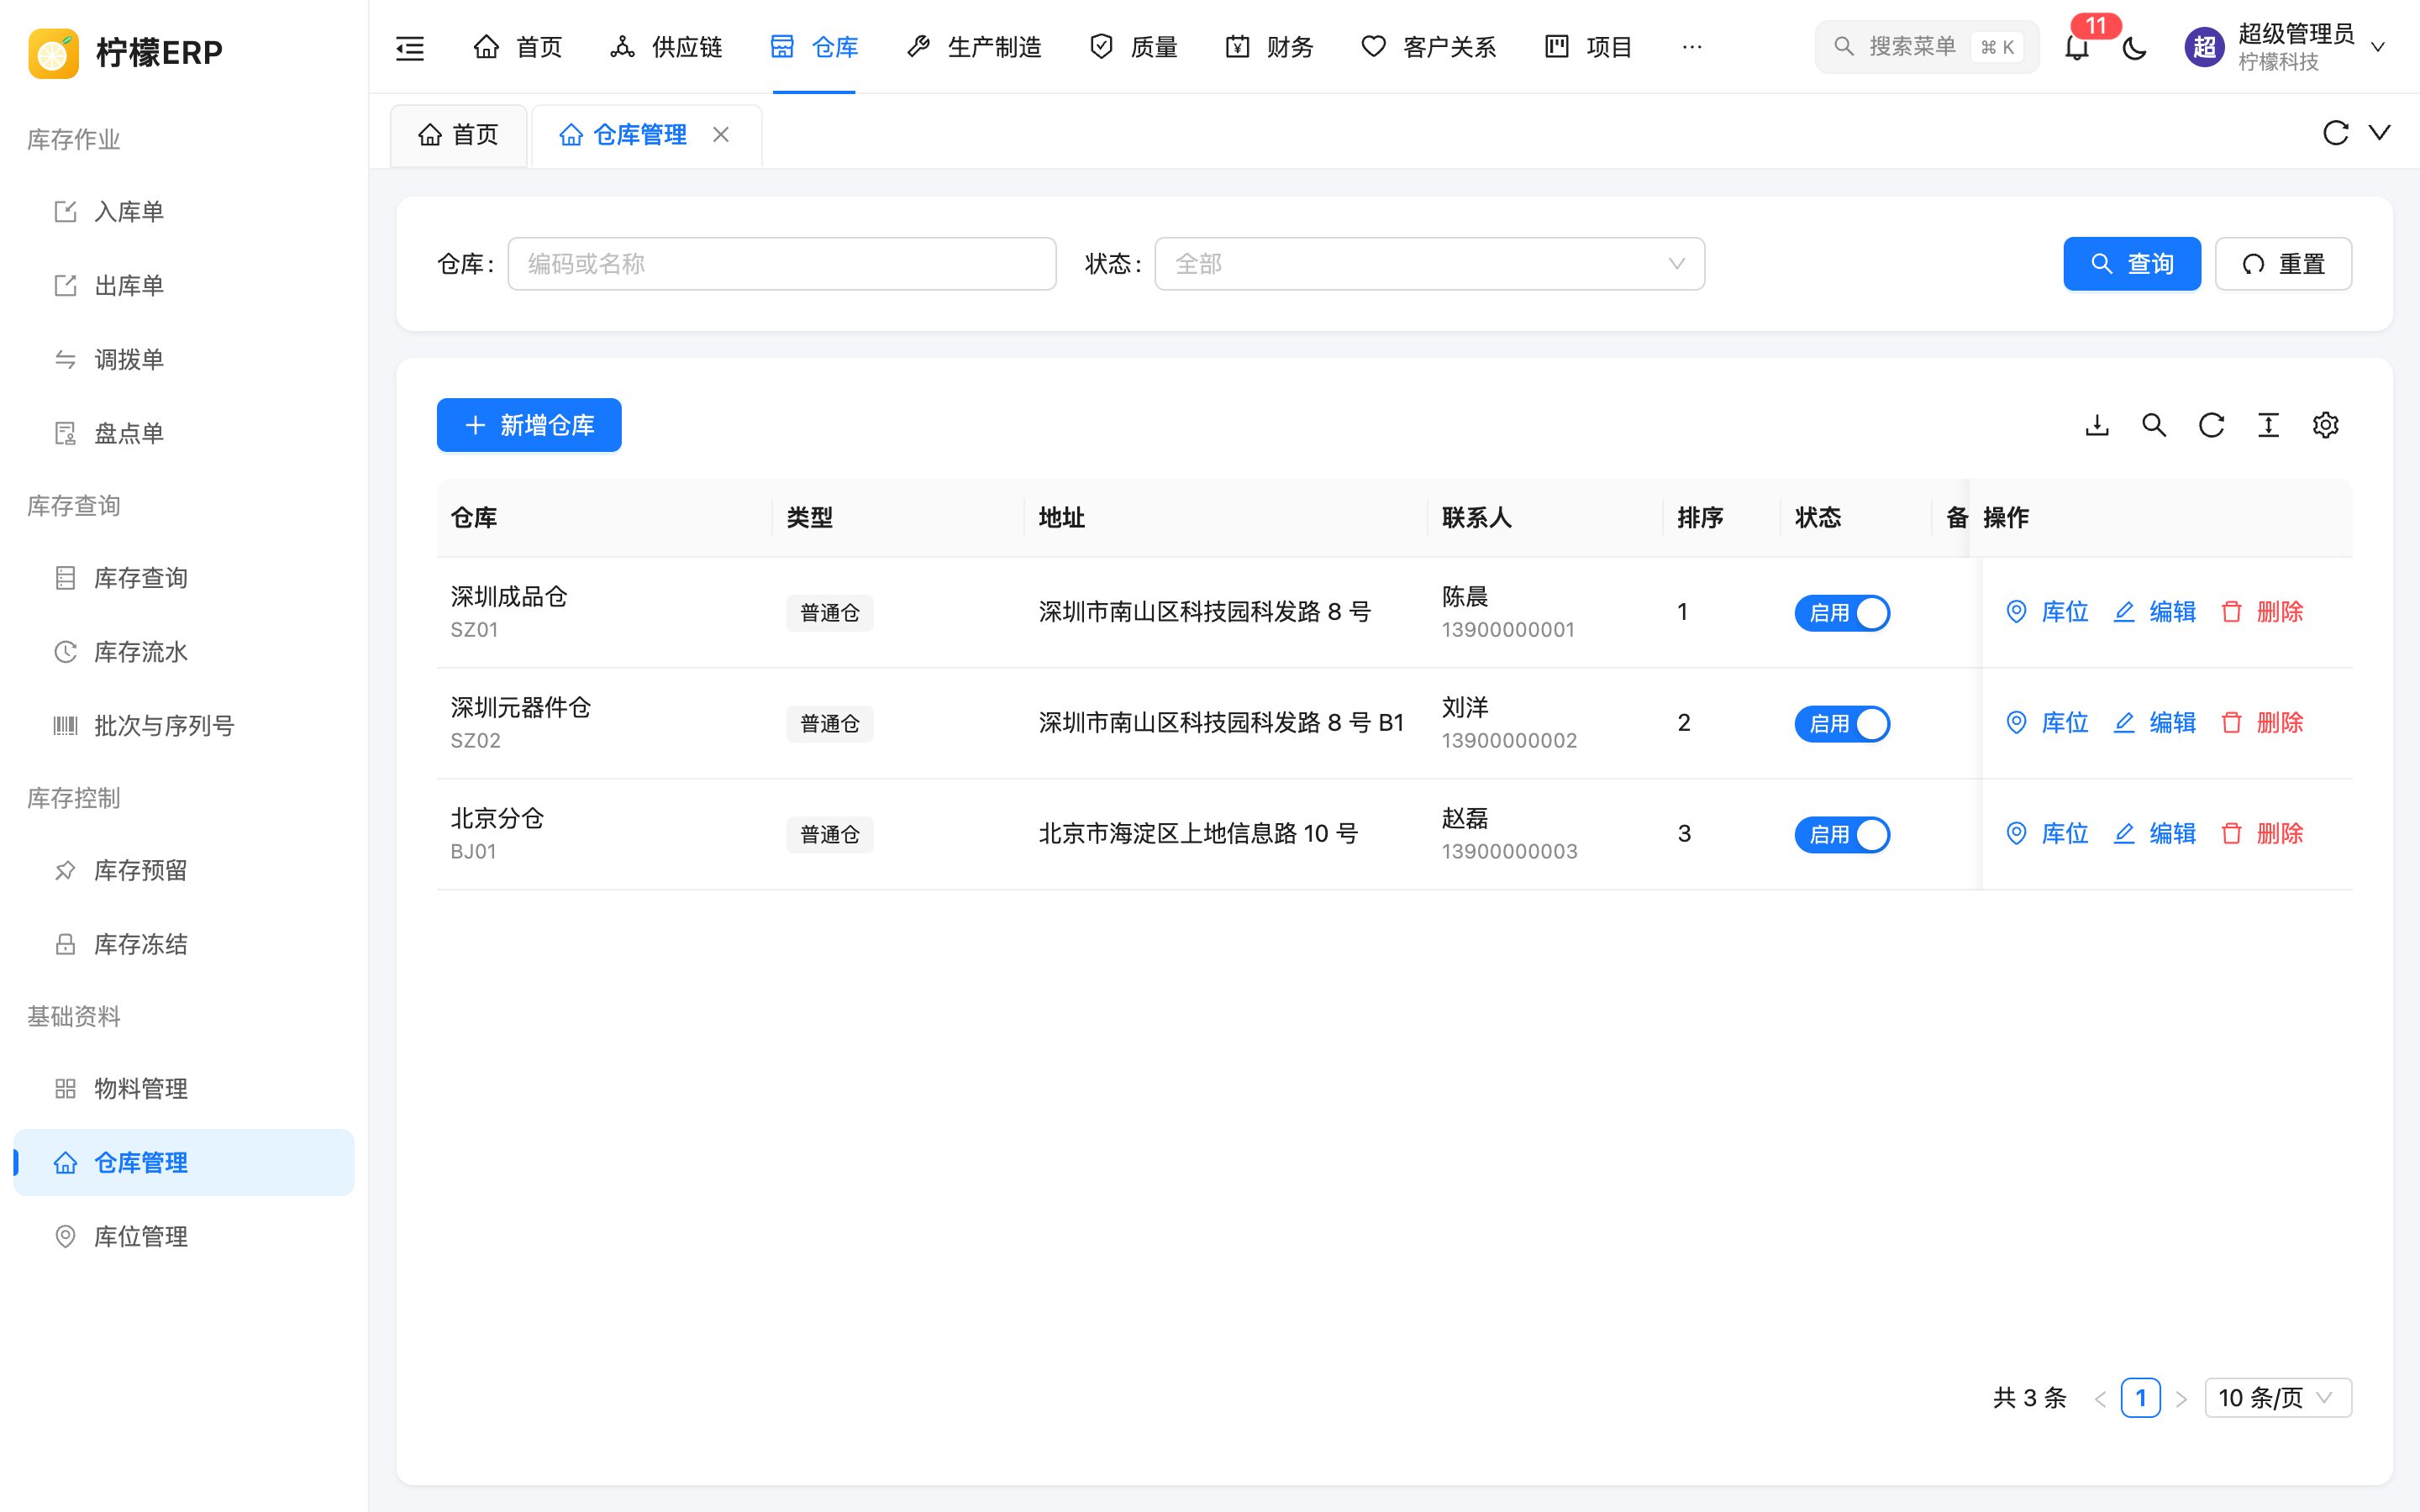Open the 状态 filter dropdown
The width and height of the screenshot is (2420, 1512).
click(1429, 264)
